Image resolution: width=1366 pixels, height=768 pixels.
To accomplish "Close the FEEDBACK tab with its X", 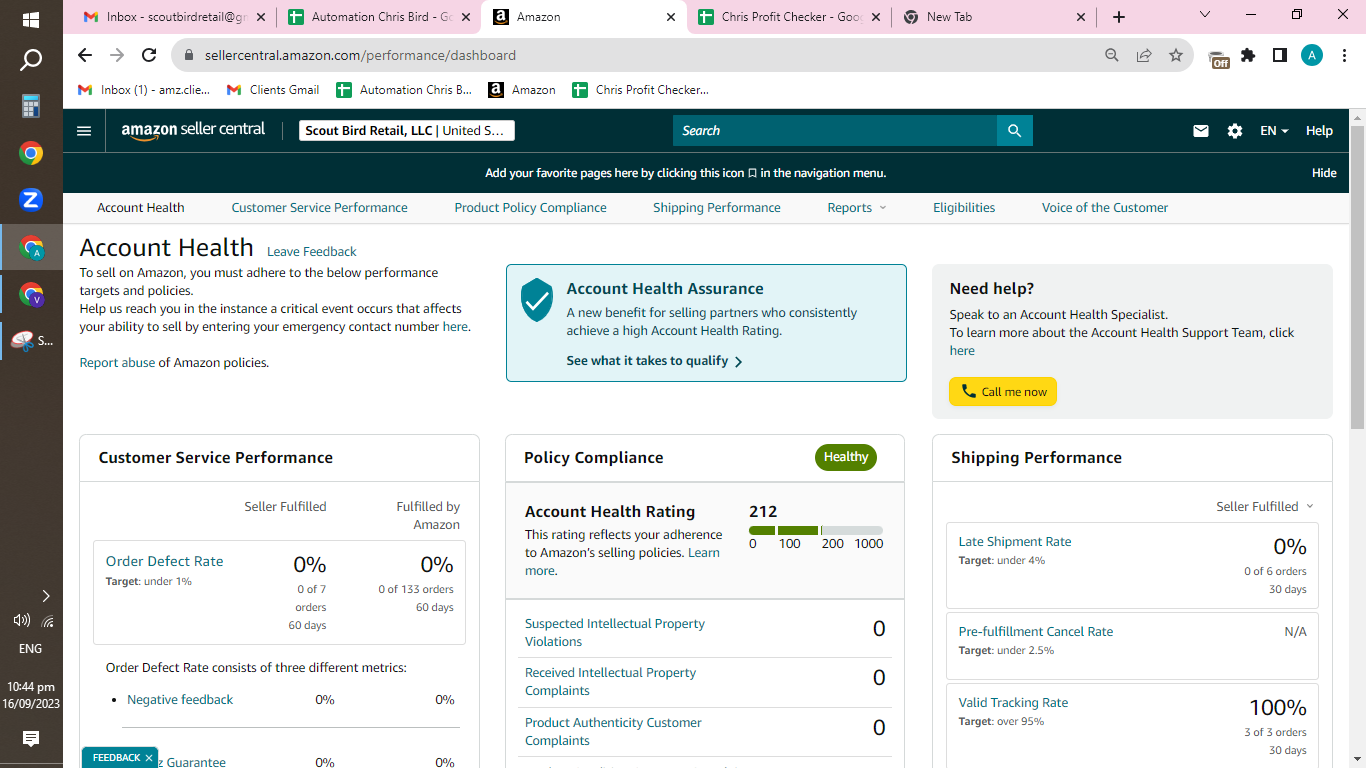I will pos(149,758).
